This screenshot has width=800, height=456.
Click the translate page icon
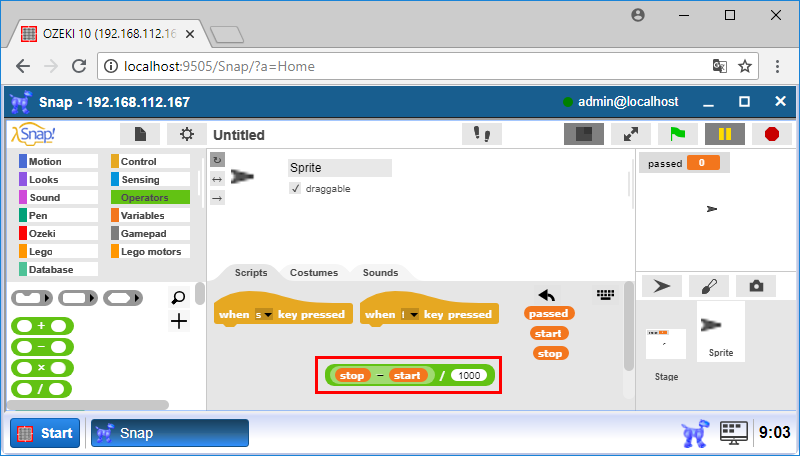click(719, 66)
